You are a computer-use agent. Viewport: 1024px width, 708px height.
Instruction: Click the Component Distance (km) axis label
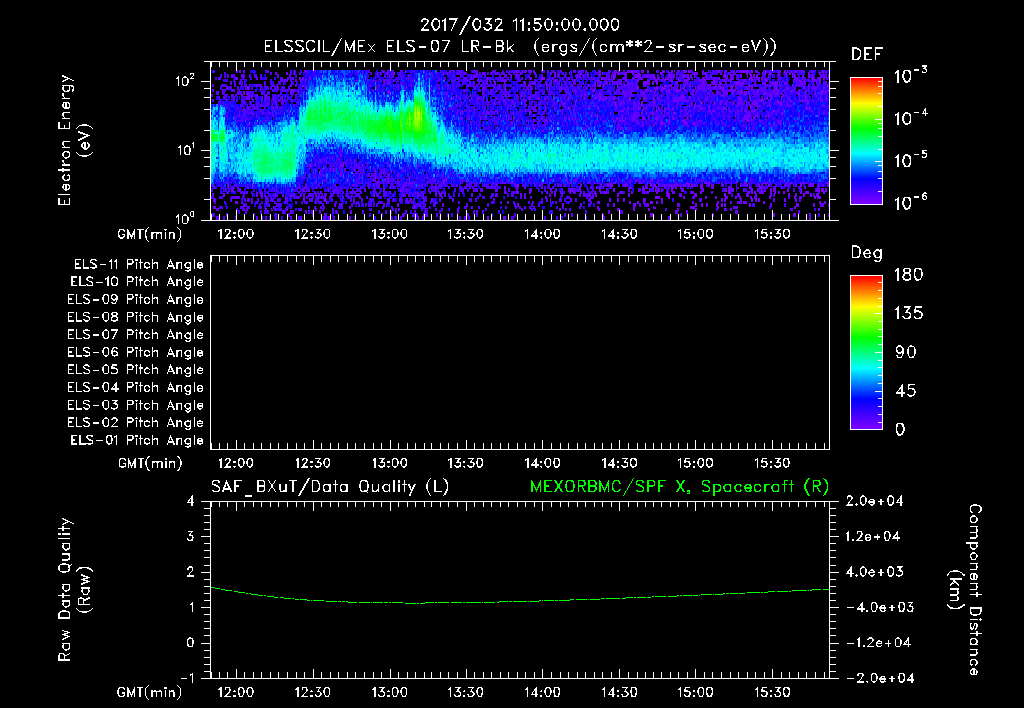tap(965, 590)
